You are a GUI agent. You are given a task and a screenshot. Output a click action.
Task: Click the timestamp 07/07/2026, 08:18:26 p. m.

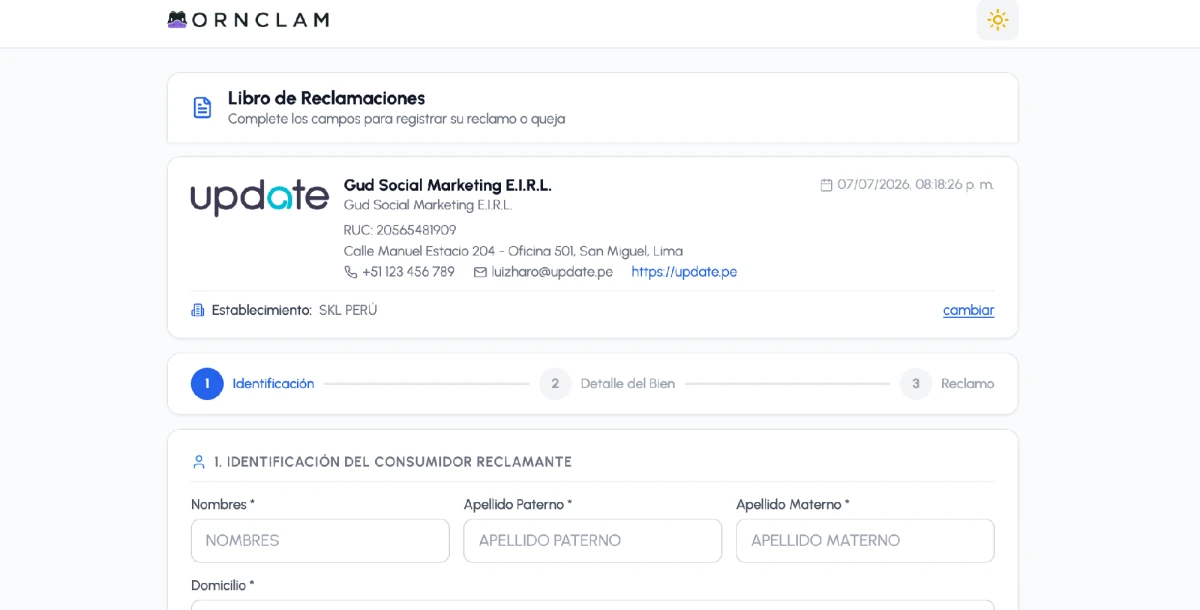(x=916, y=185)
